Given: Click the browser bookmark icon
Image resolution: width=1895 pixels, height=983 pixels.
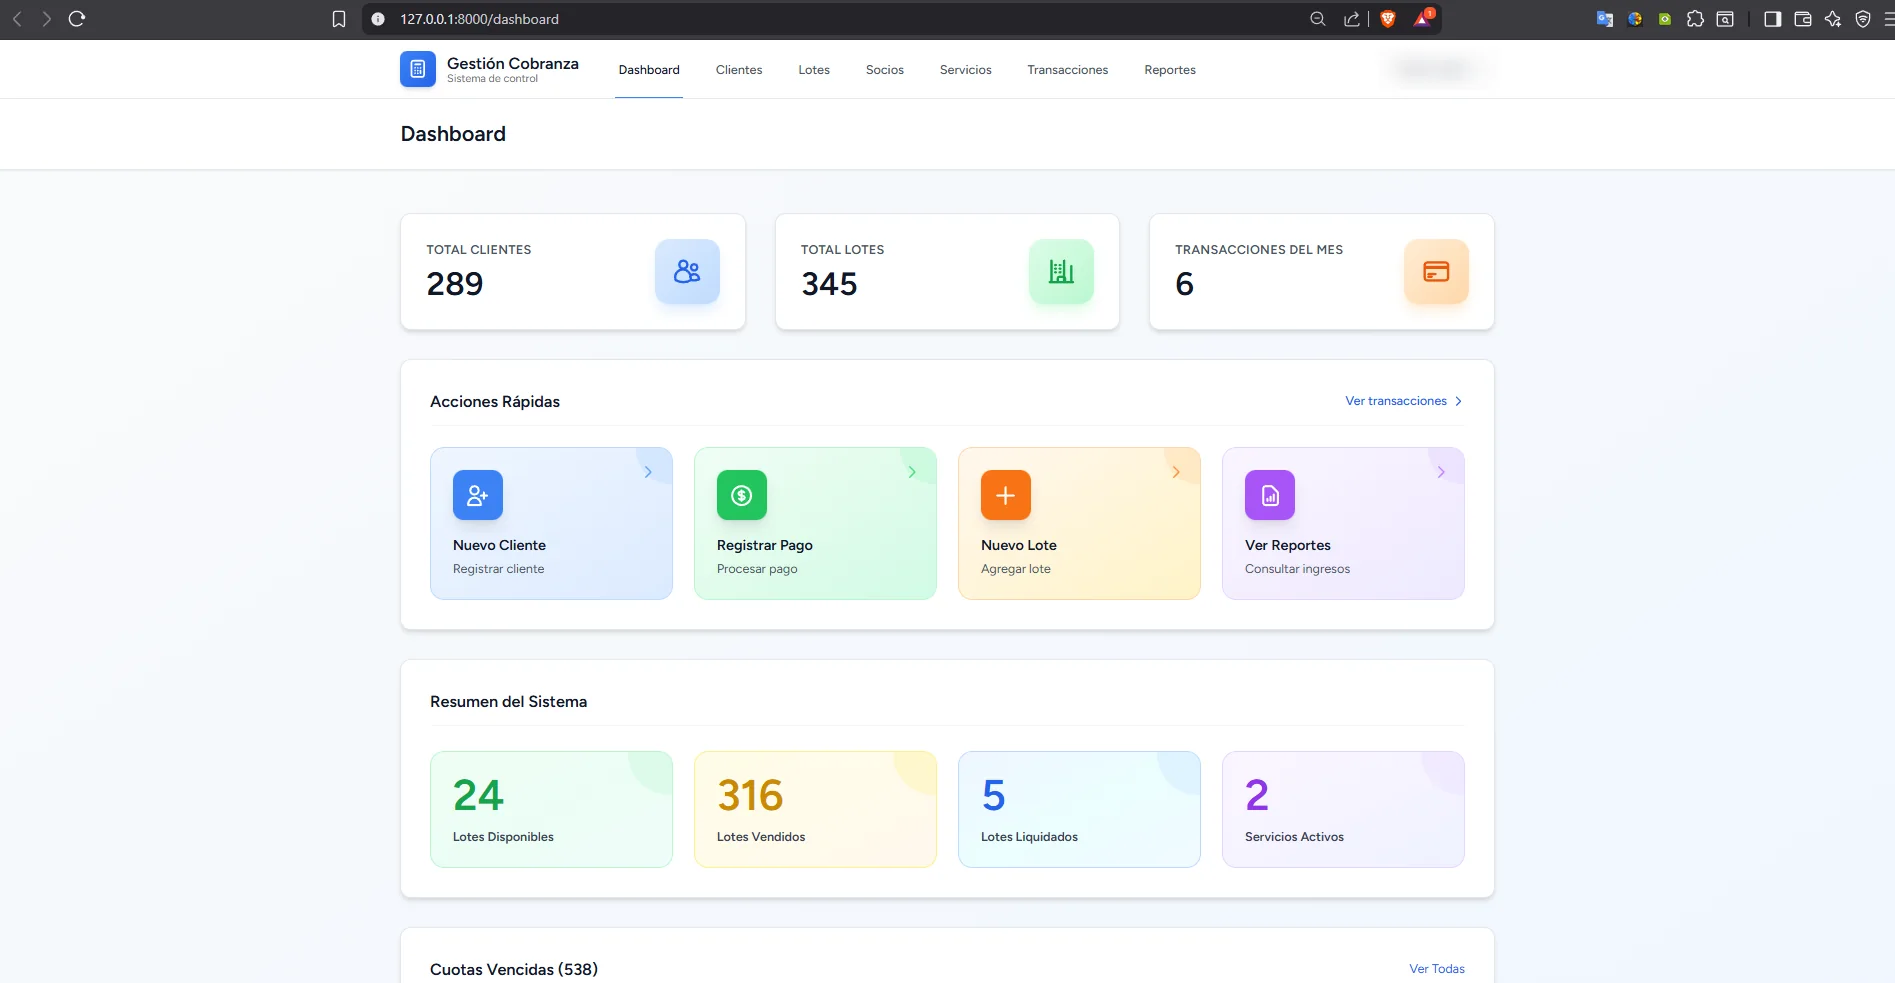Looking at the screenshot, I should click(339, 19).
